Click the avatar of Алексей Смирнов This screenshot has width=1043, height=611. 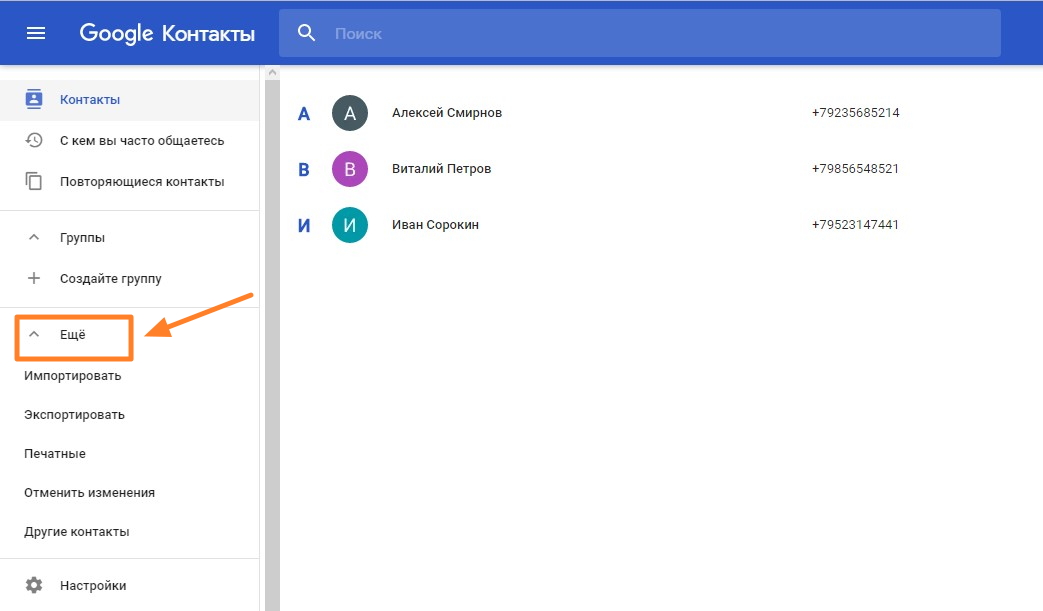coord(350,113)
